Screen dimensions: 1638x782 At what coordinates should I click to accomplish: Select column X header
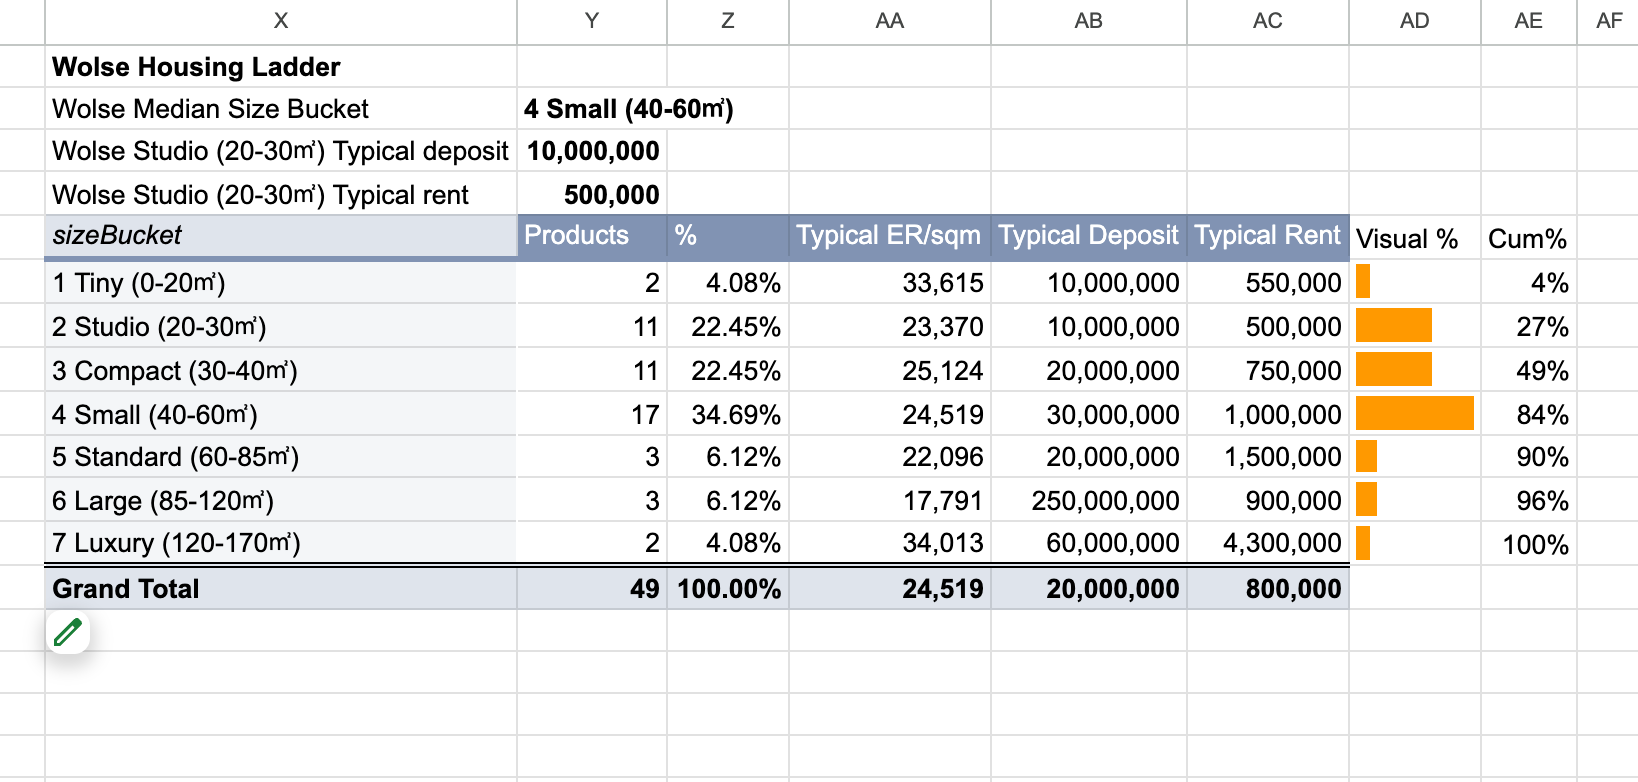pyautogui.click(x=281, y=21)
